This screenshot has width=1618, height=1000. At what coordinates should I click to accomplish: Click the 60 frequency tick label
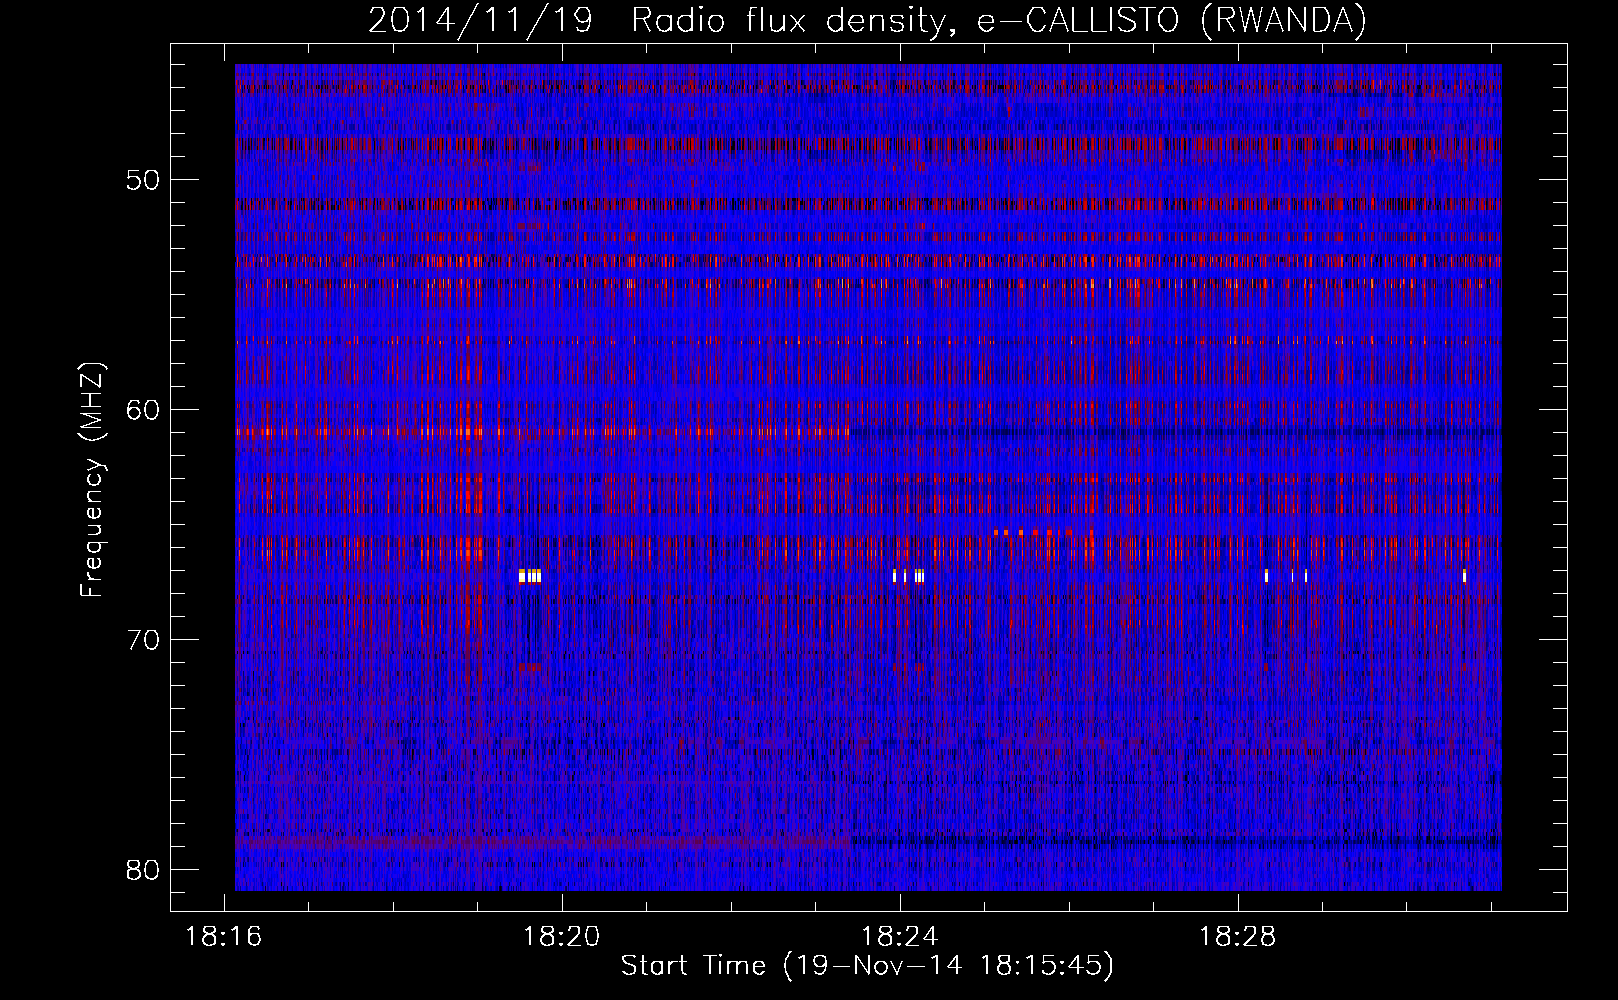pyautogui.click(x=144, y=410)
